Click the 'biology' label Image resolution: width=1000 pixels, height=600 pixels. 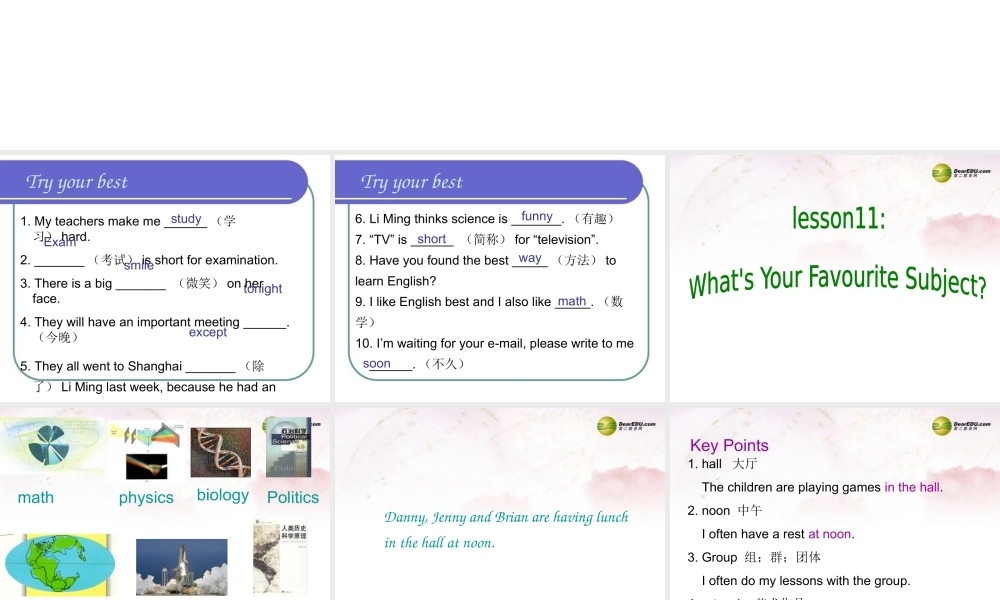[223, 495]
